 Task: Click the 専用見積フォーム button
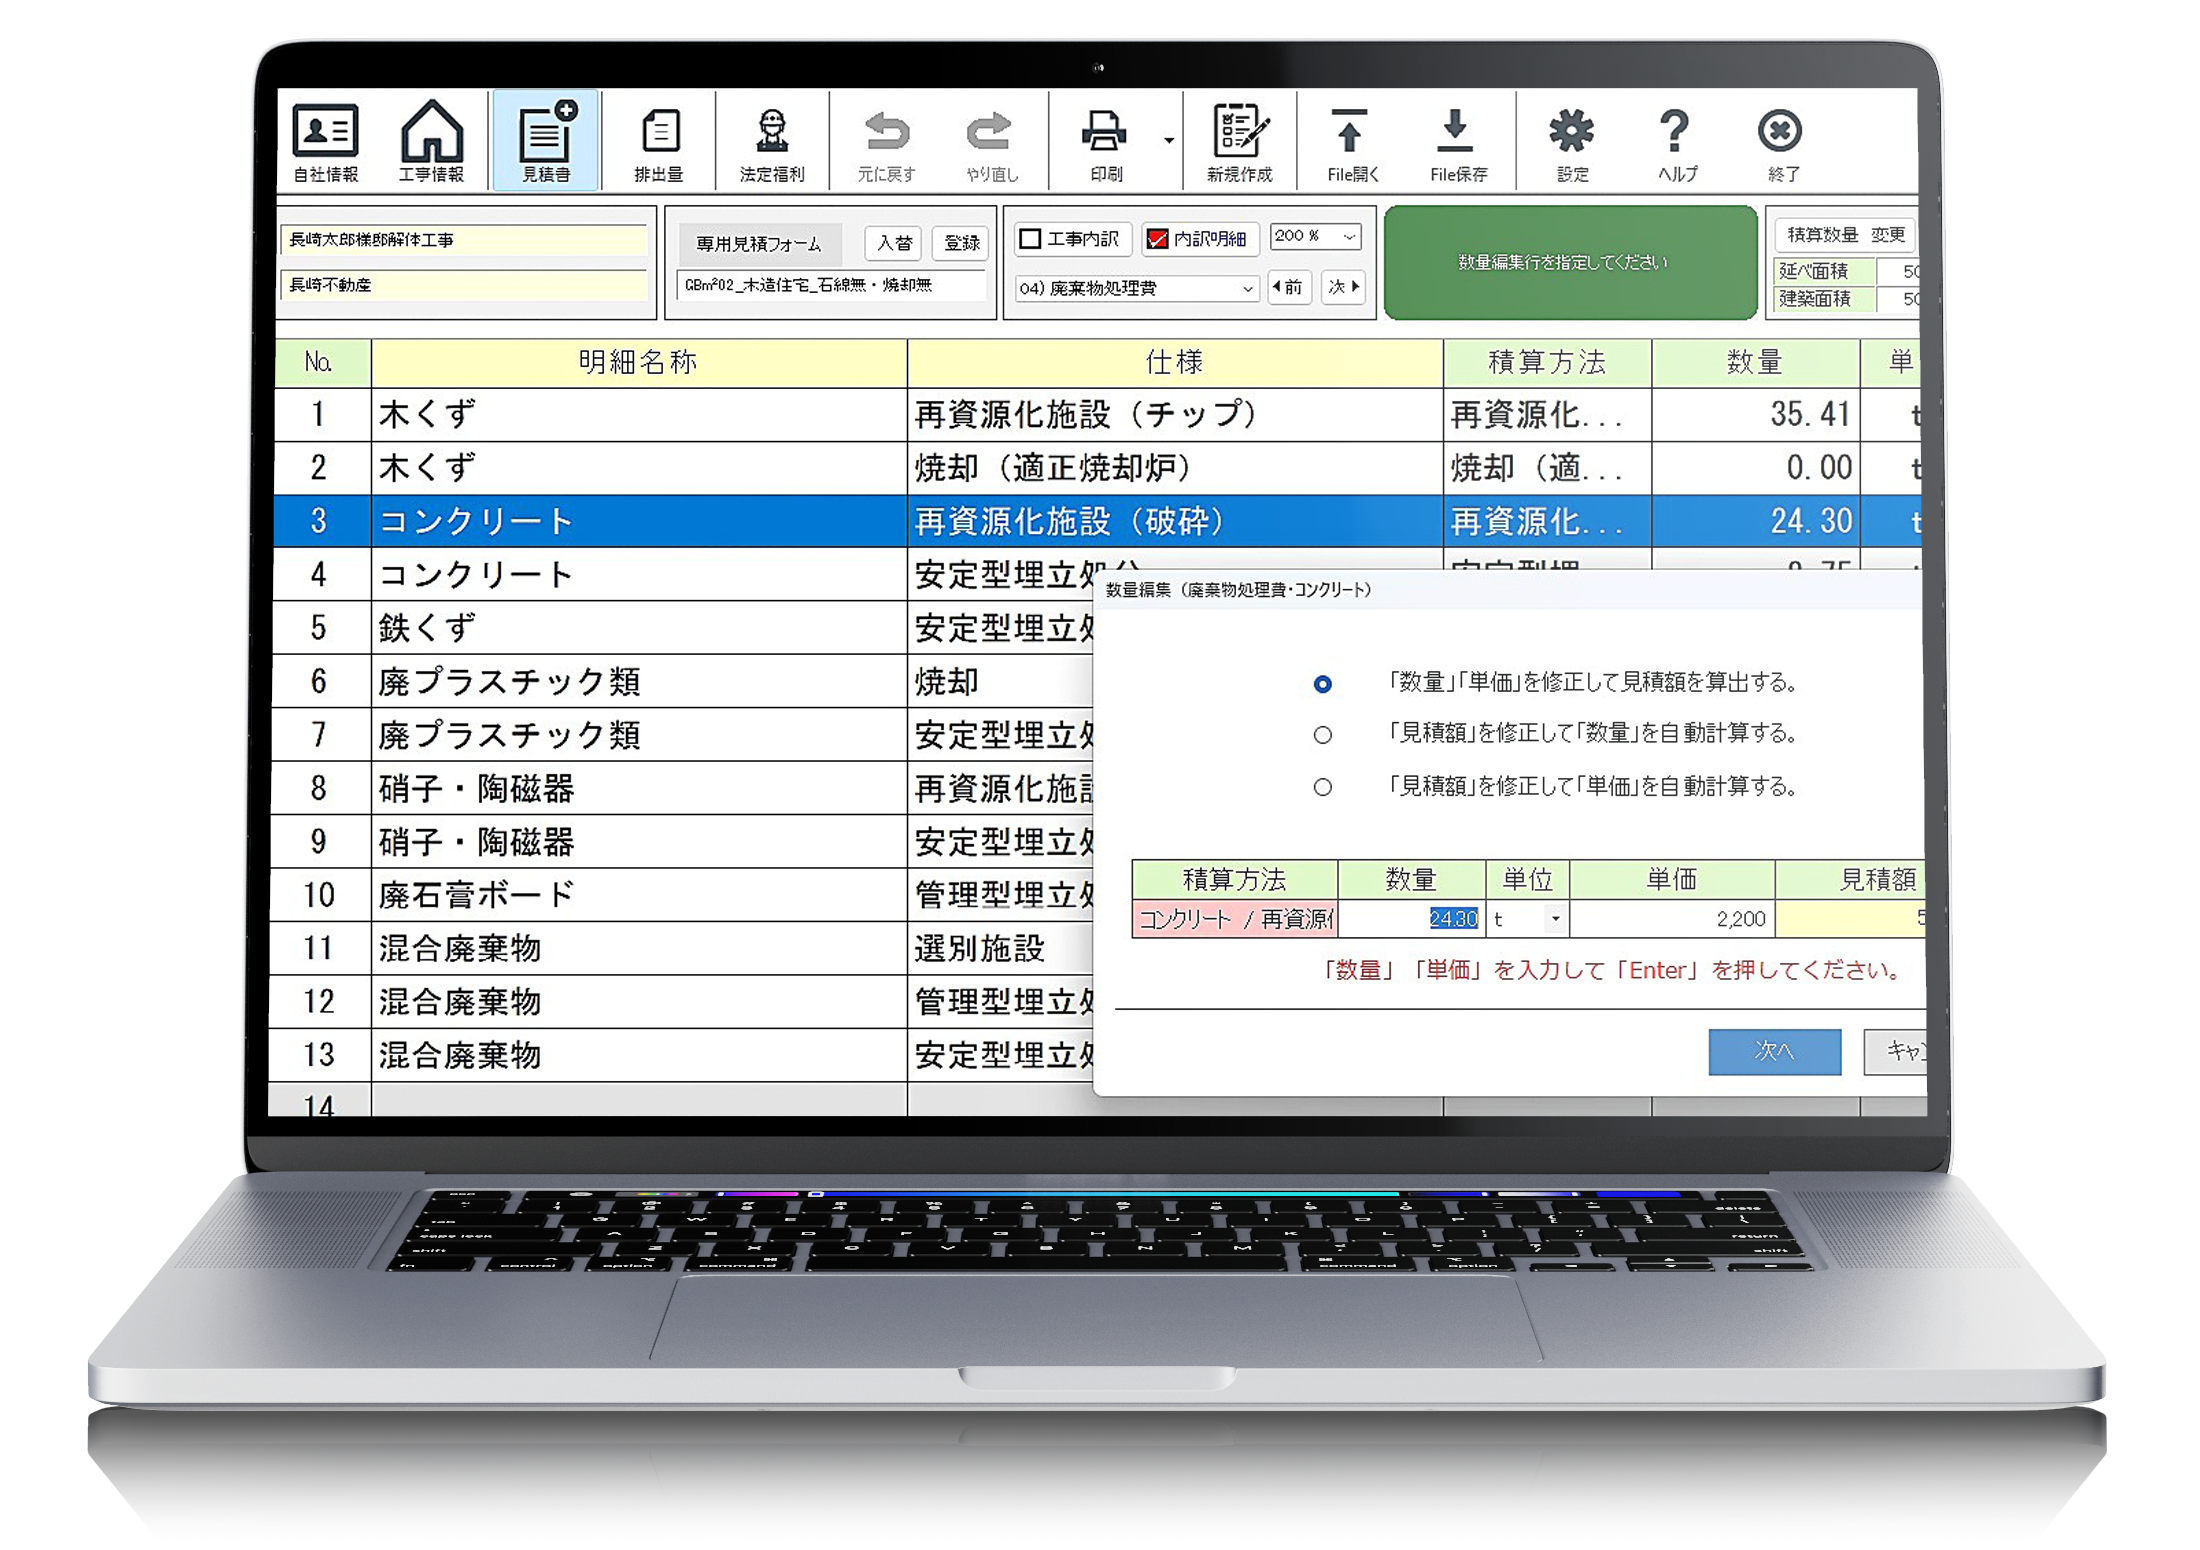758,244
